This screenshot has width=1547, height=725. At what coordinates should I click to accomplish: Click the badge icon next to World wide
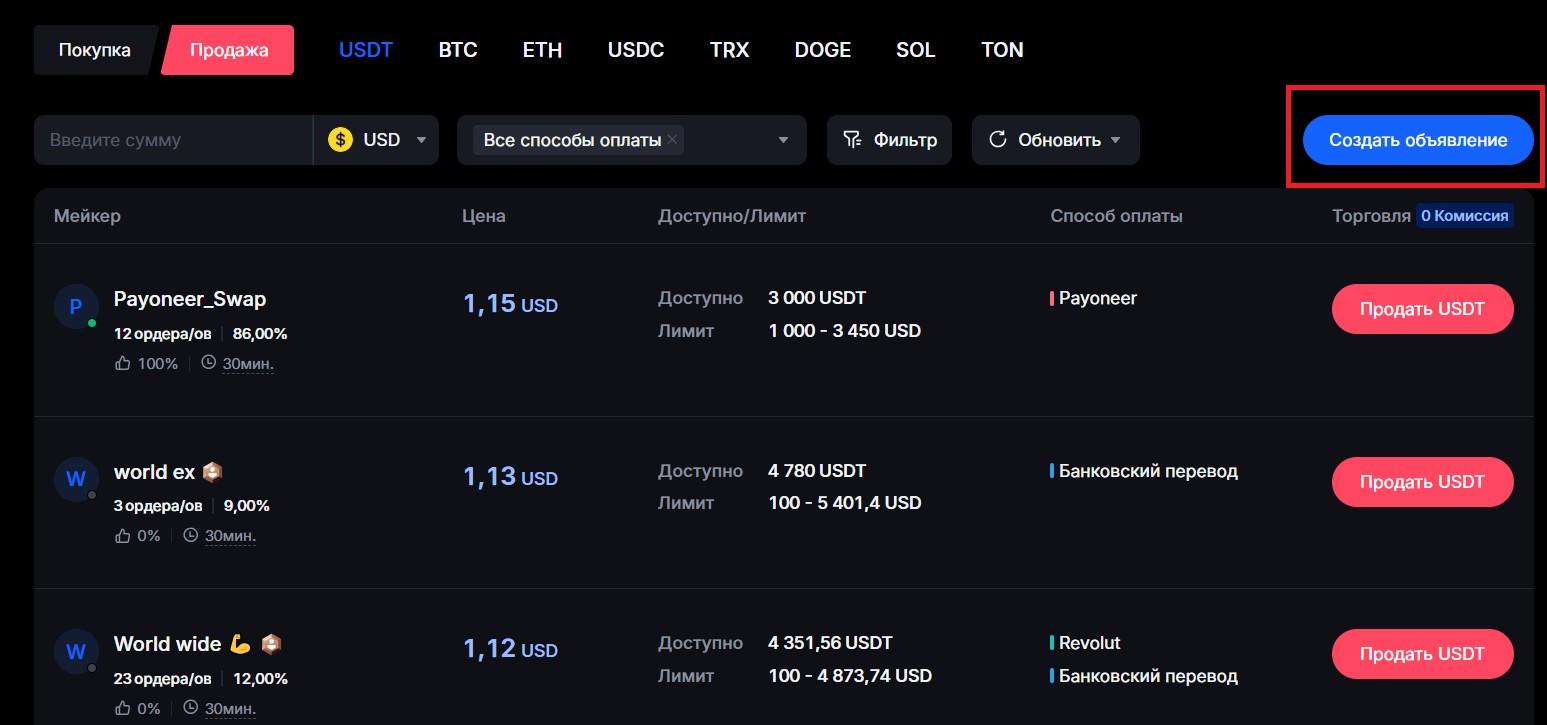(x=271, y=644)
